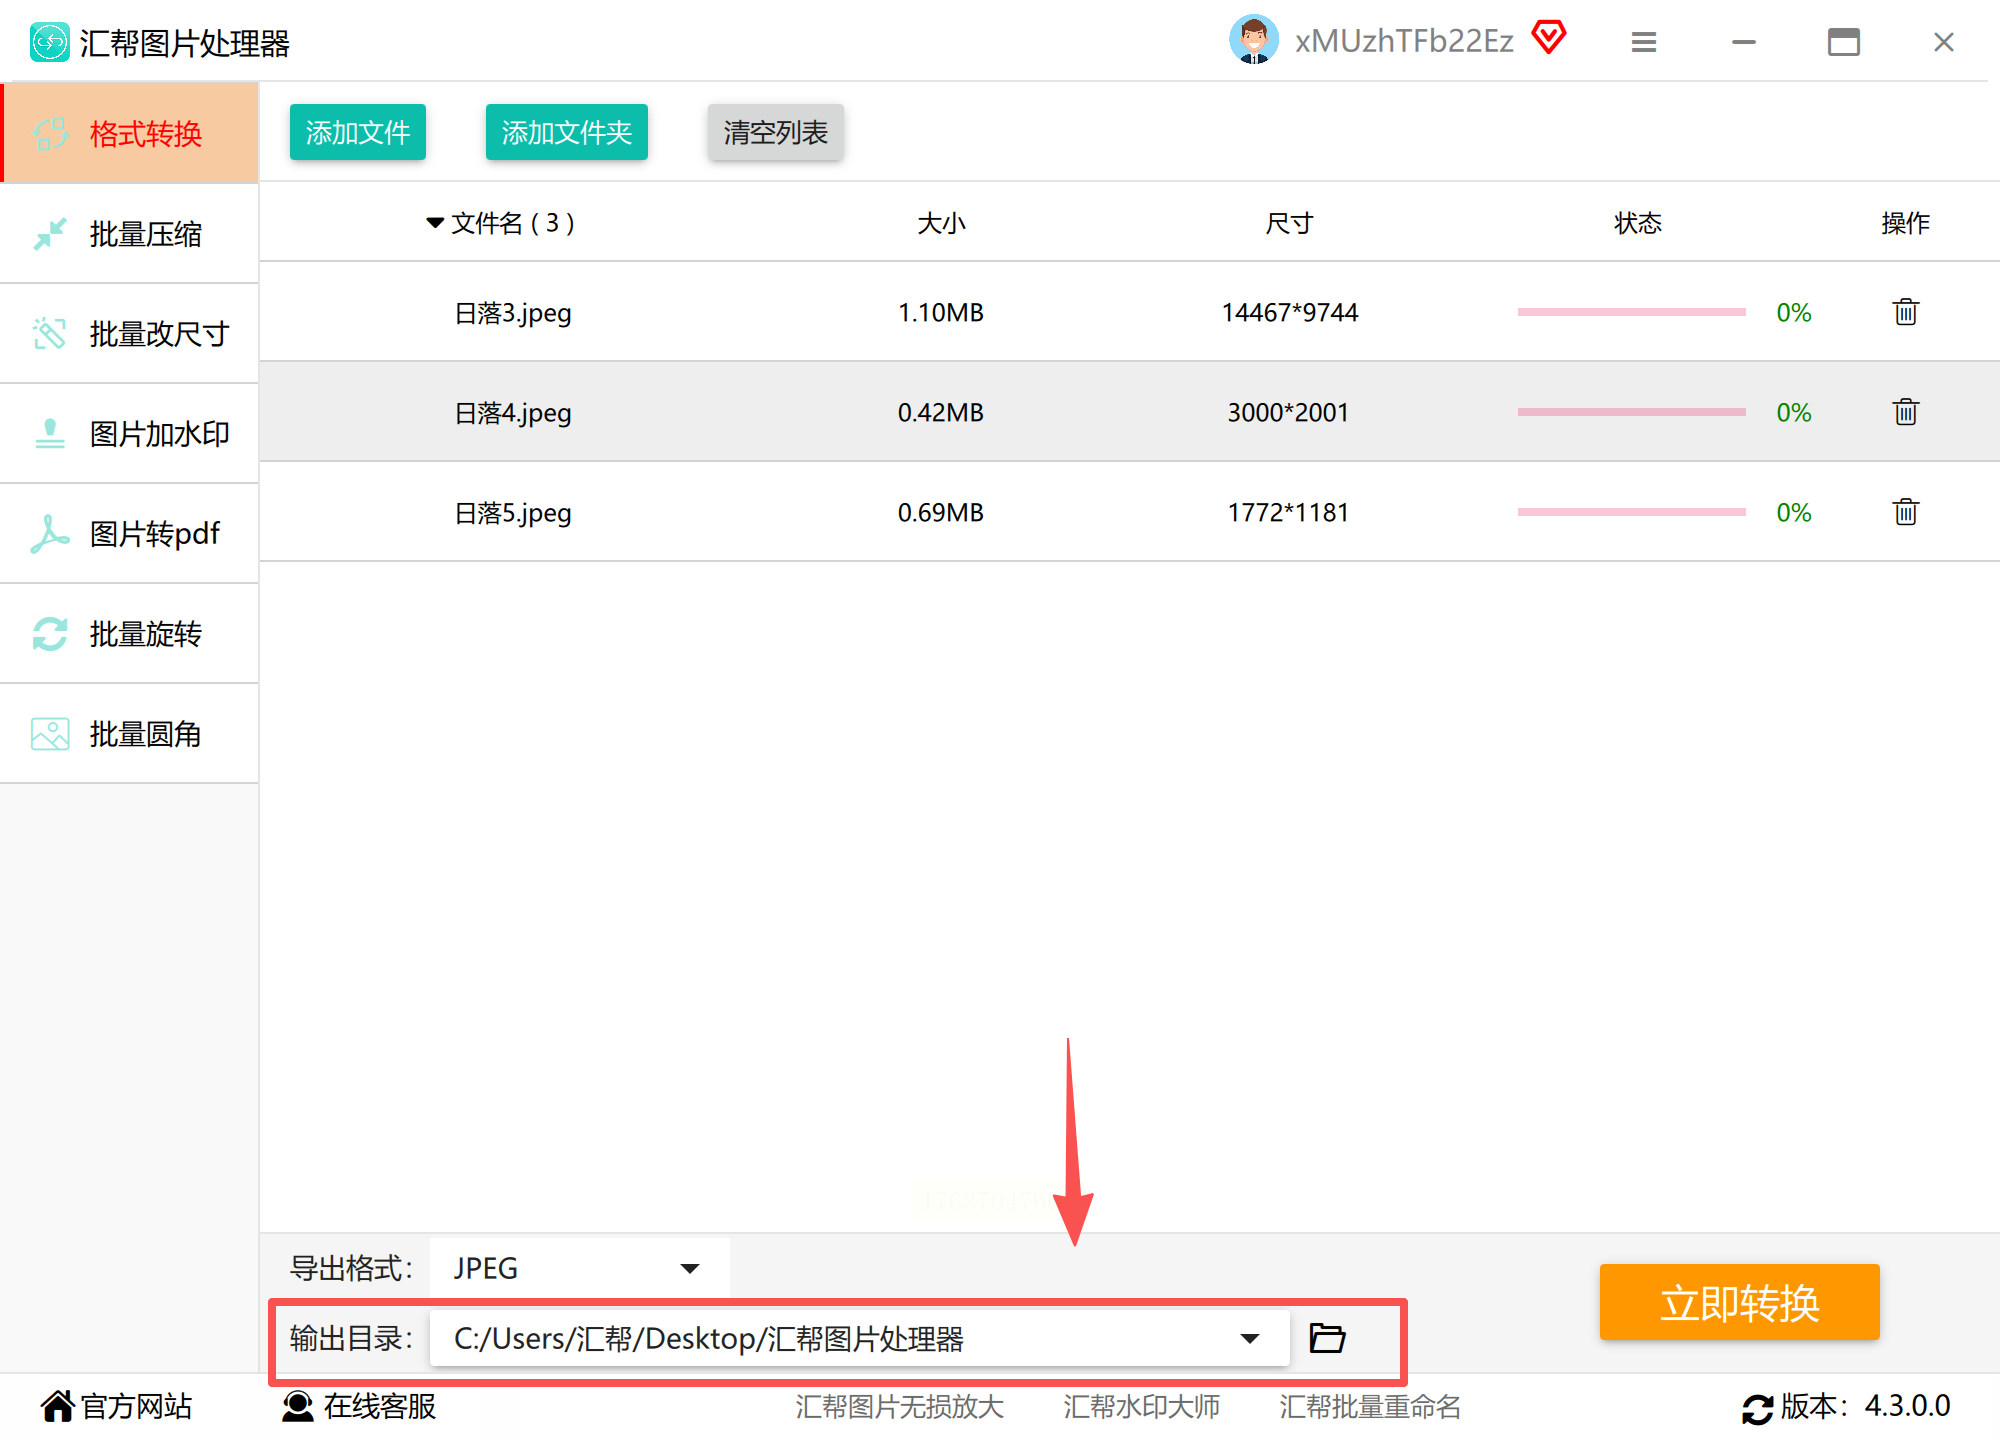Image resolution: width=2000 pixels, height=1440 pixels.
Task: Remove 日落5.jpeg using its trash icon
Action: pos(1905,512)
